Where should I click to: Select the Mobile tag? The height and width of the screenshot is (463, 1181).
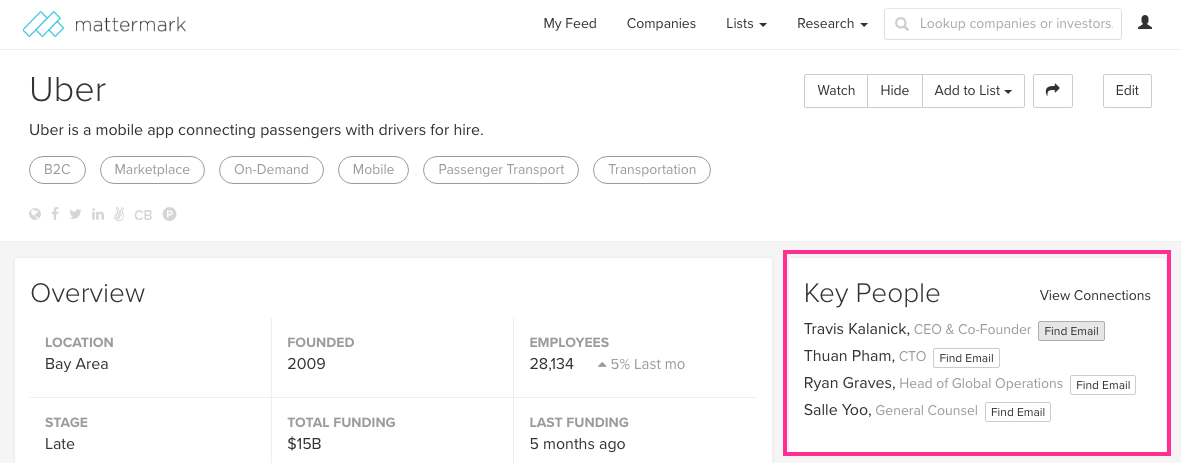(x=374, y=169)
